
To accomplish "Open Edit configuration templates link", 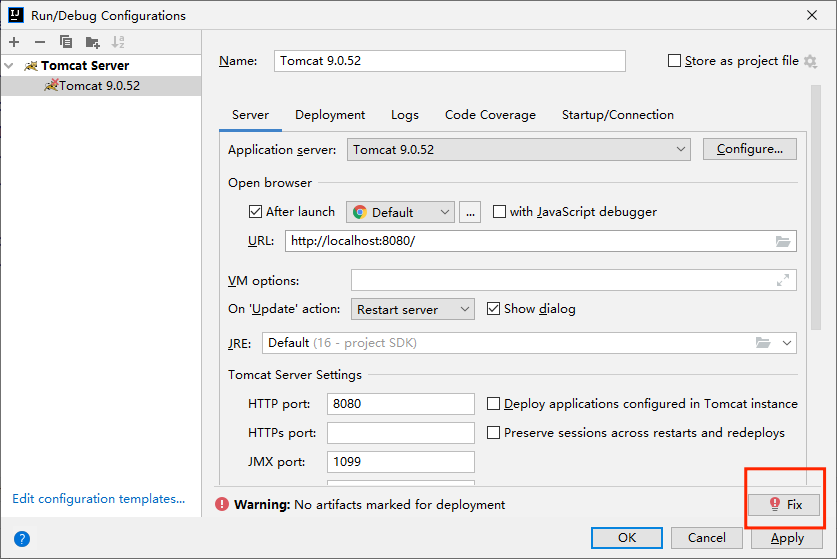I will [99, 499].
